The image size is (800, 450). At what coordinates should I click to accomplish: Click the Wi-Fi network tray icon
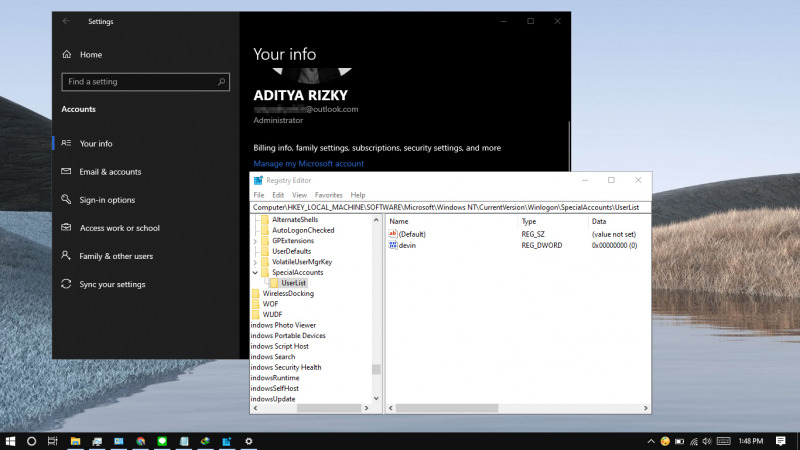tap(694, 441)
